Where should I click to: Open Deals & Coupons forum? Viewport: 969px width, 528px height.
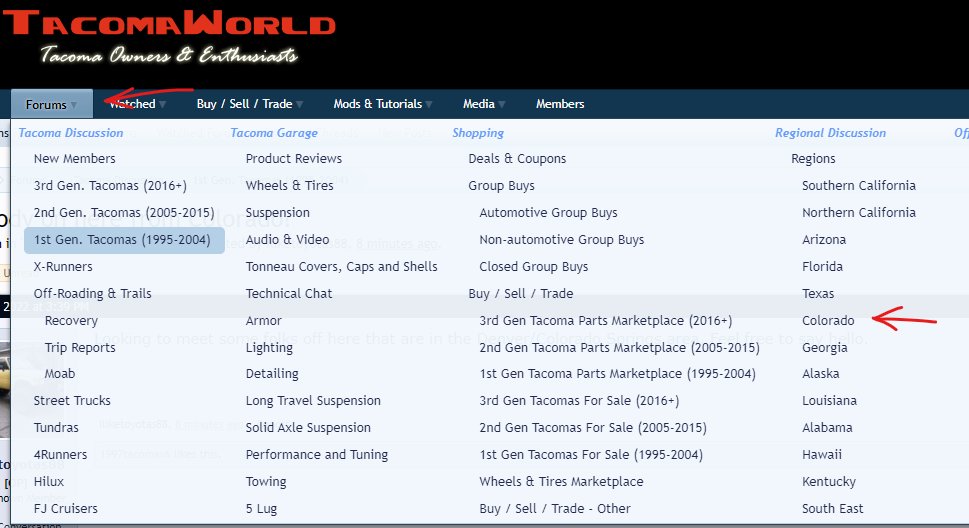(517, 159)
